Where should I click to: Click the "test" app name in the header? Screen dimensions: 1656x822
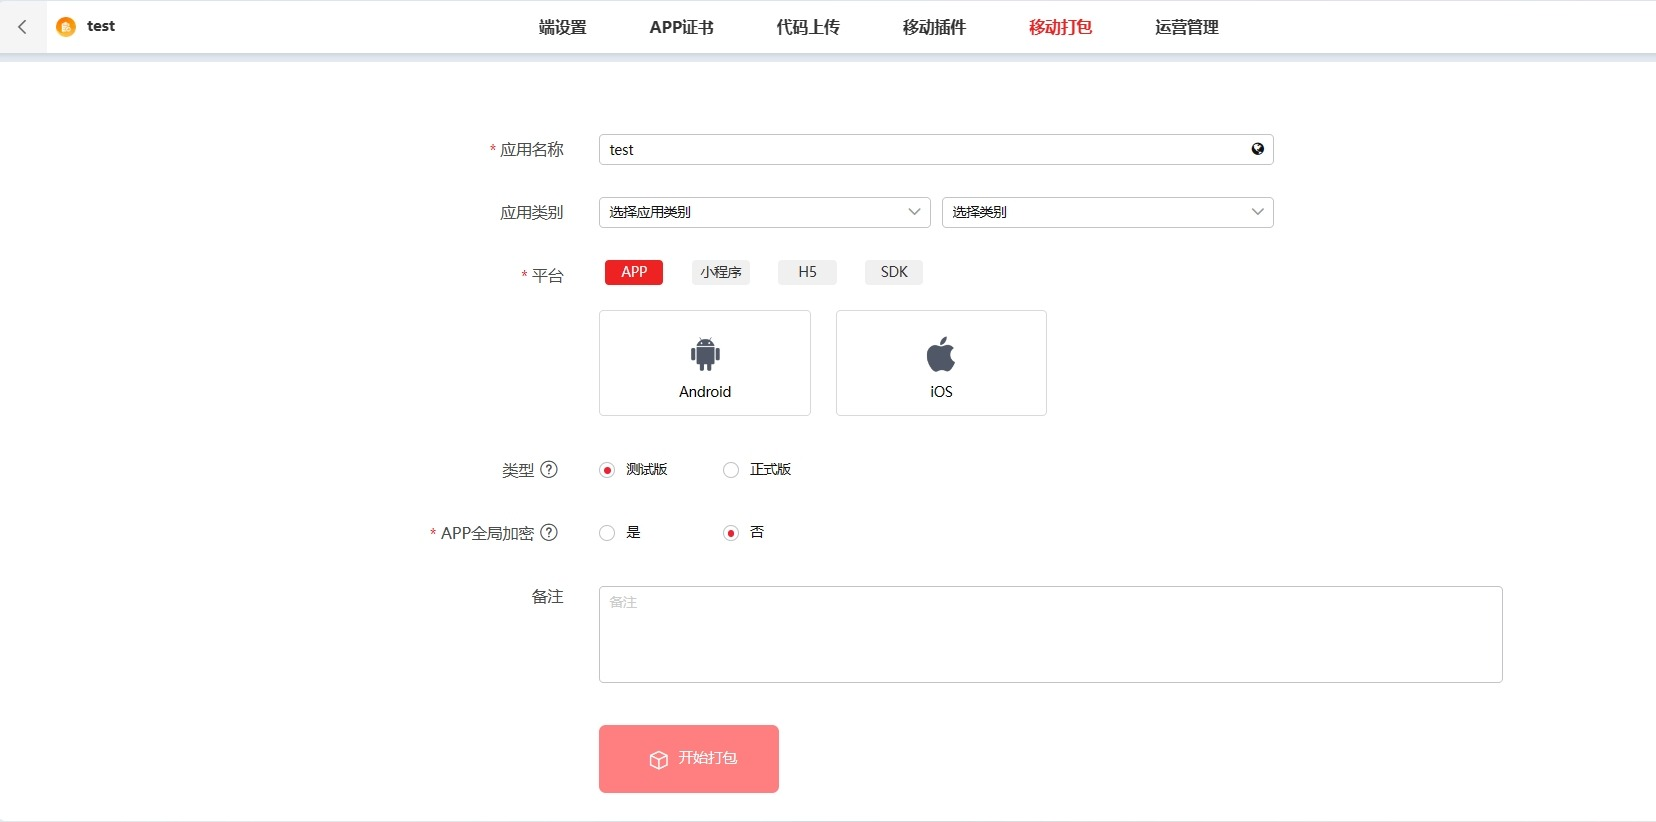[x=101, y=26]
